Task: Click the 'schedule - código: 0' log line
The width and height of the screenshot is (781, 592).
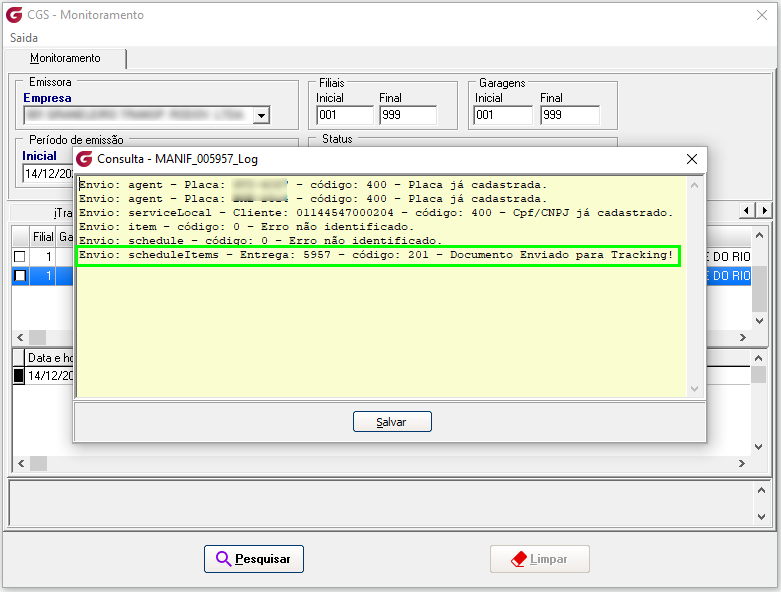Action: point(260,241)
